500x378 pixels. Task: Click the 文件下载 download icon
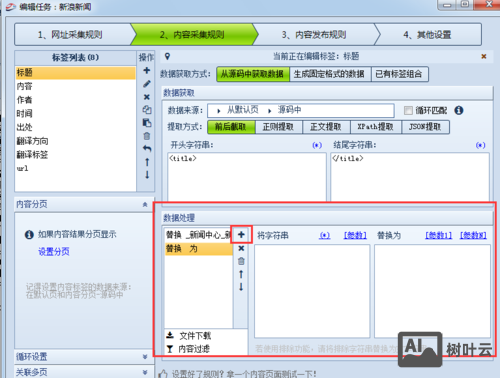coord(170,335)
